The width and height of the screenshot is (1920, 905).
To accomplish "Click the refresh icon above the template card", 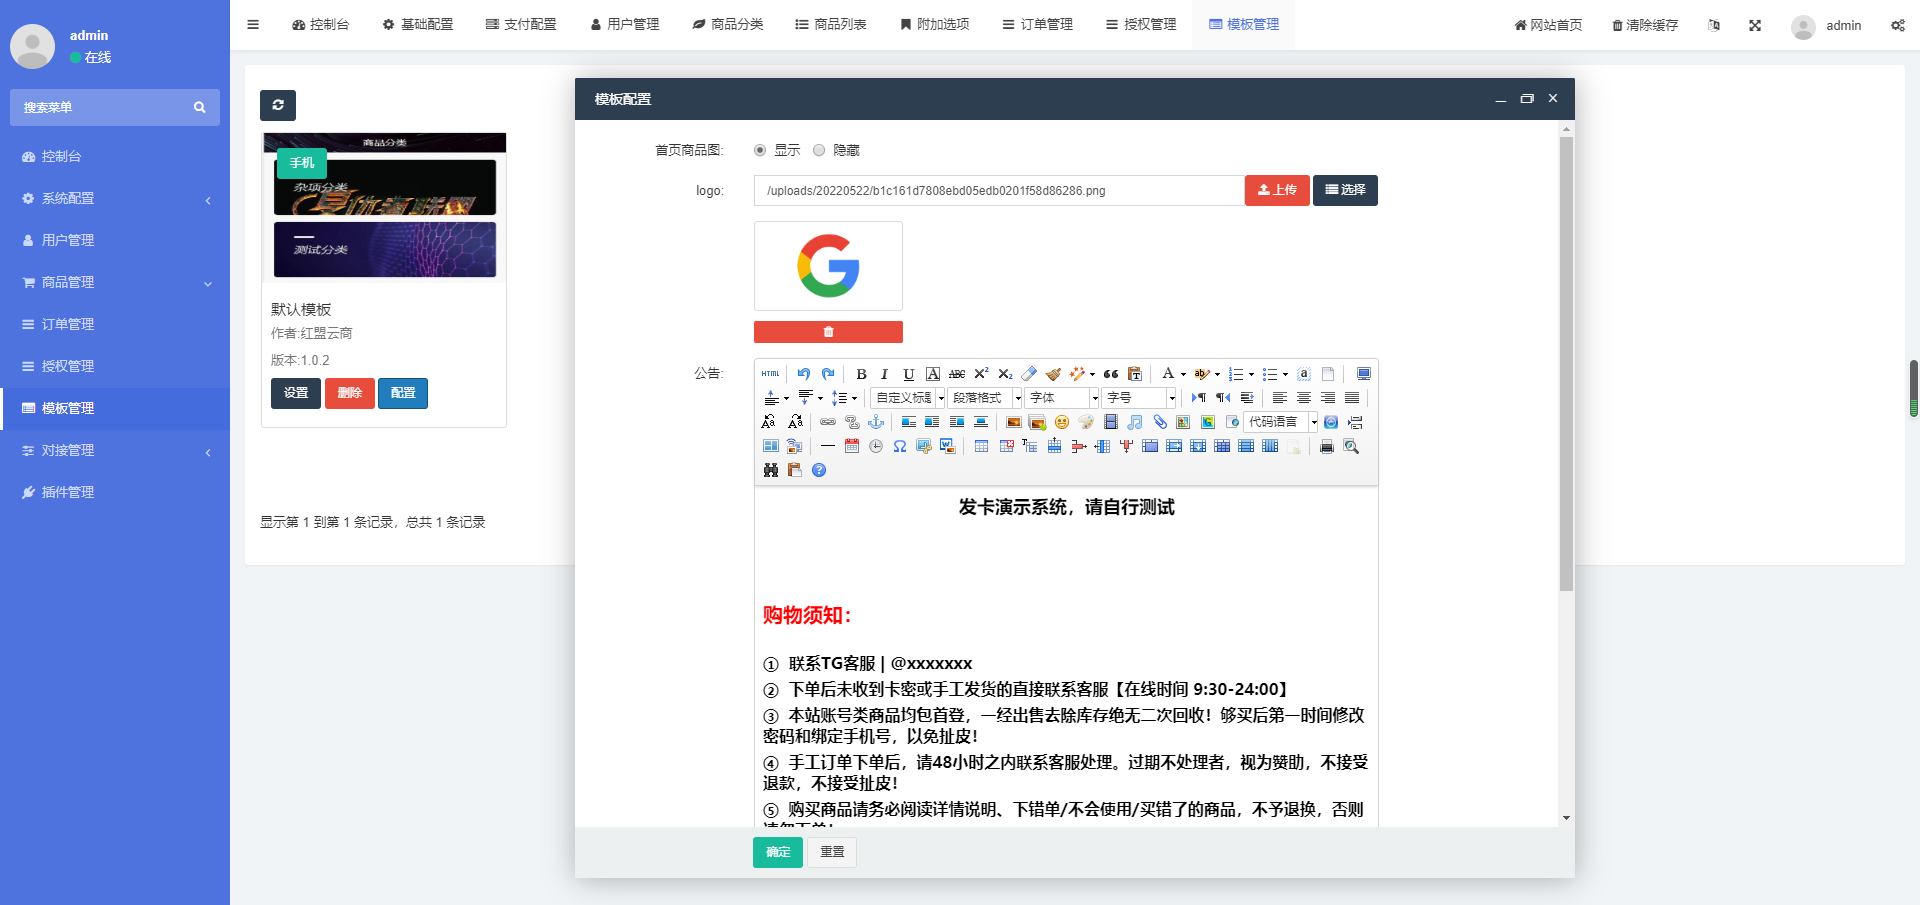I will coord(278,105).
